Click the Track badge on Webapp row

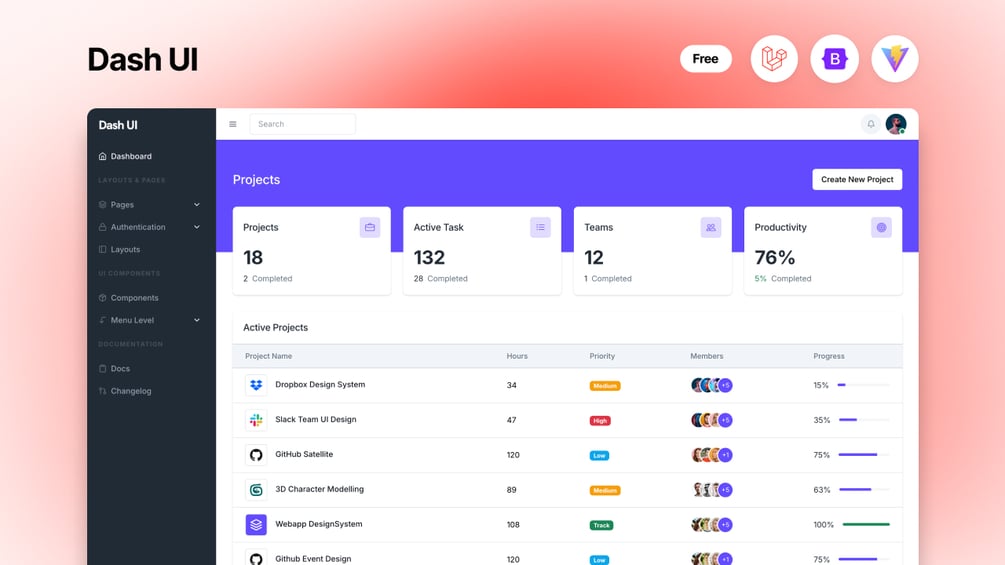point(601,525)
